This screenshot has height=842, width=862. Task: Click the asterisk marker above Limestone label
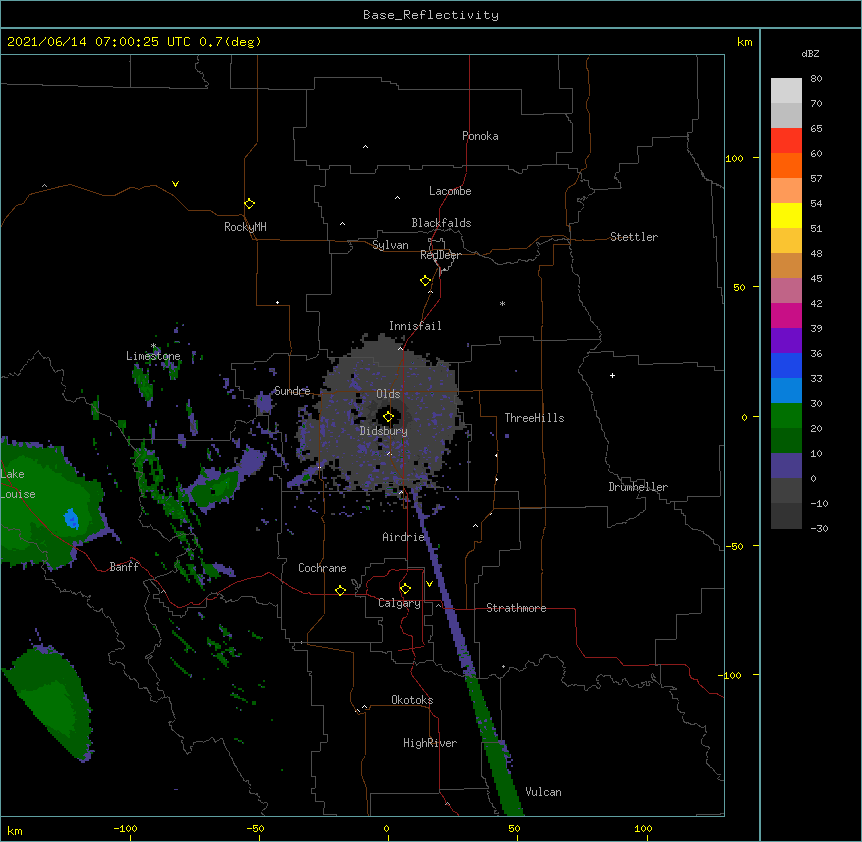click(x=154, y=346)
